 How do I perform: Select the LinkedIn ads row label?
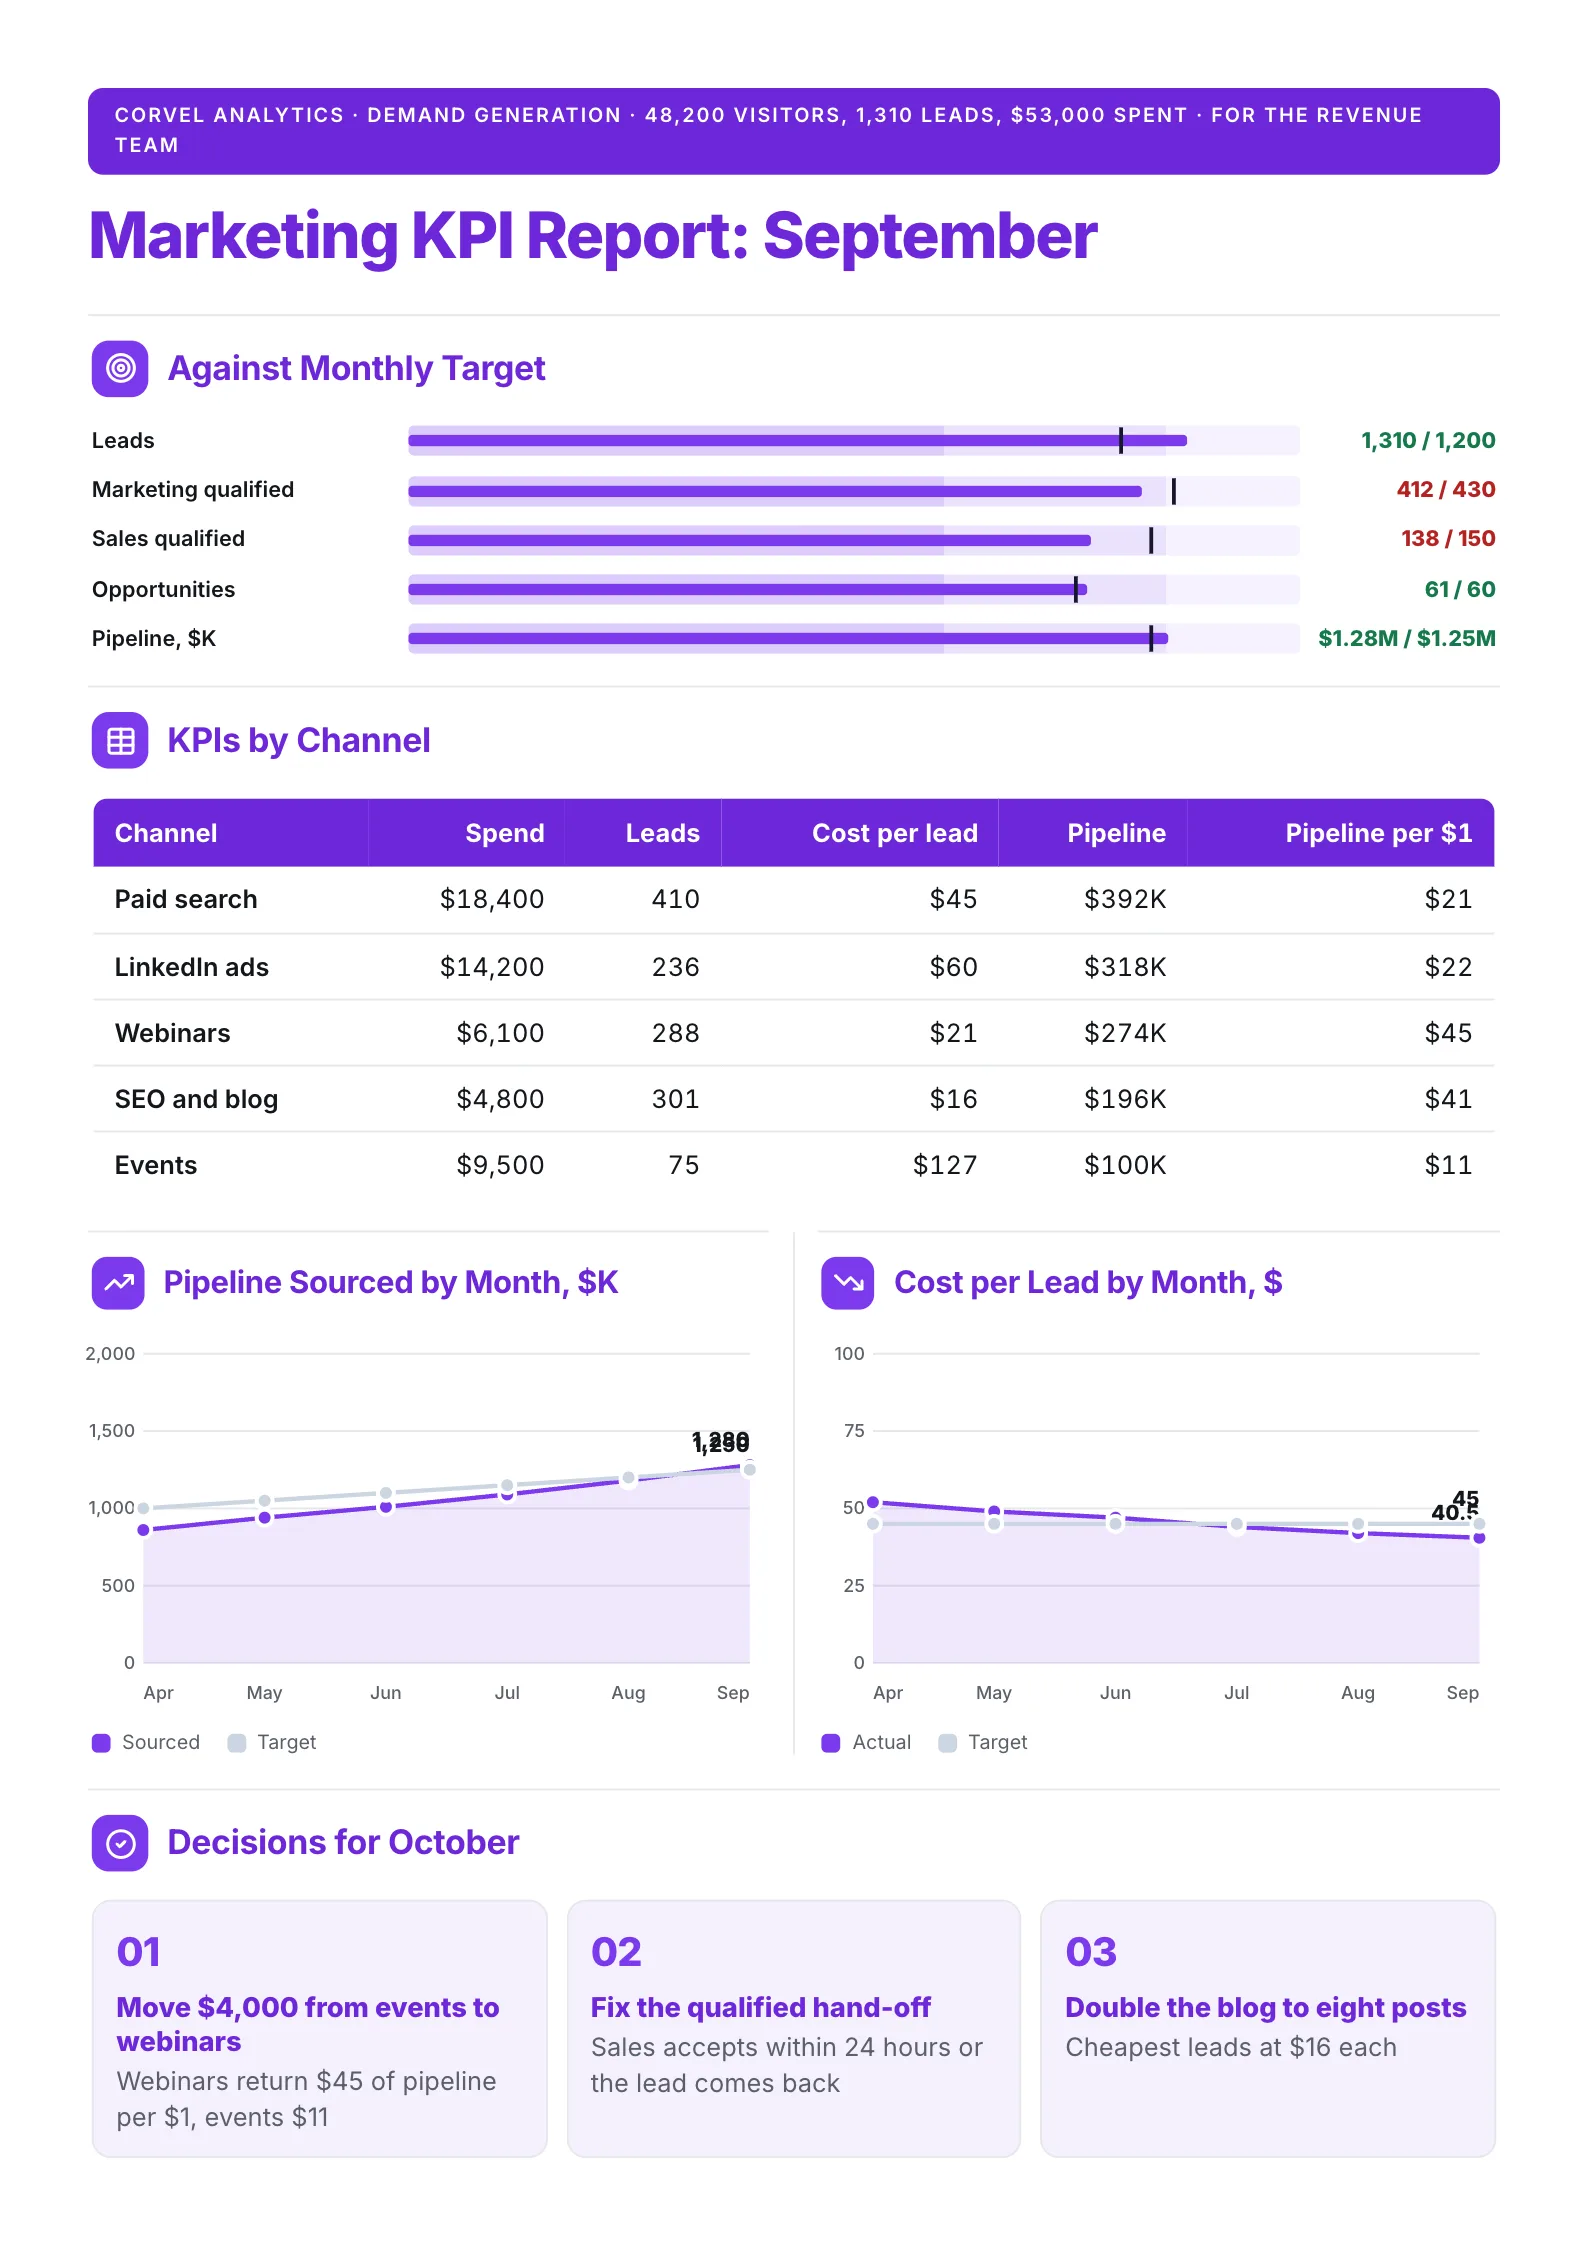pos(192,968)
